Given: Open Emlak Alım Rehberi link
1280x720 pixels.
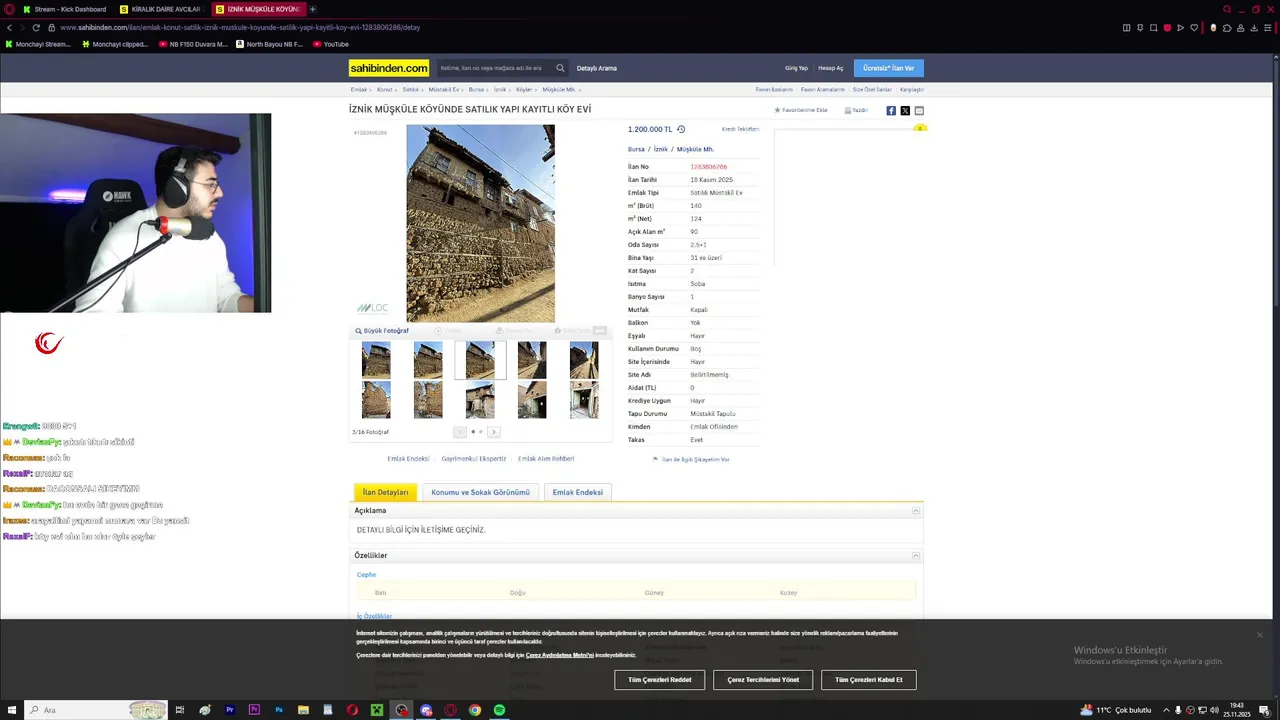Looking at the screenshot, I should [546, 459].
